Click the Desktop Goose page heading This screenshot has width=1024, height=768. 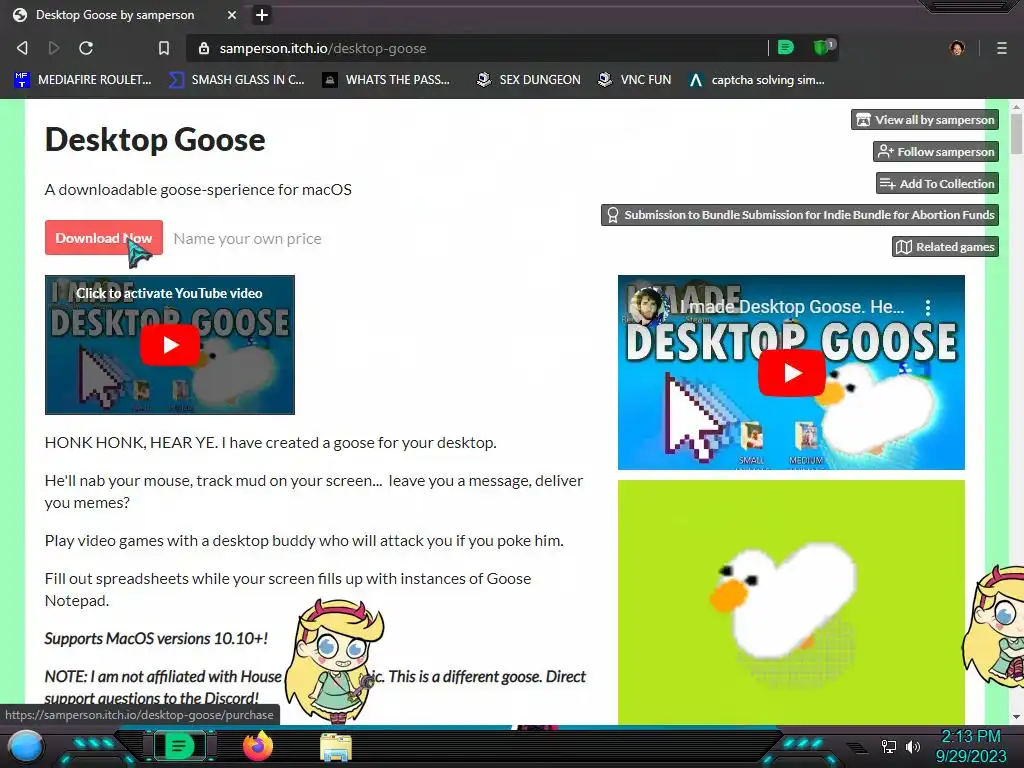tap(155, 140)
